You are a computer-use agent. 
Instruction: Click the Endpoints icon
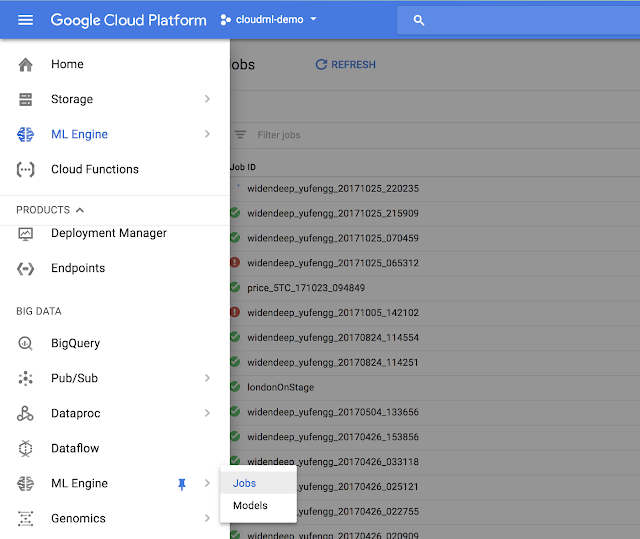click(25, 268)
